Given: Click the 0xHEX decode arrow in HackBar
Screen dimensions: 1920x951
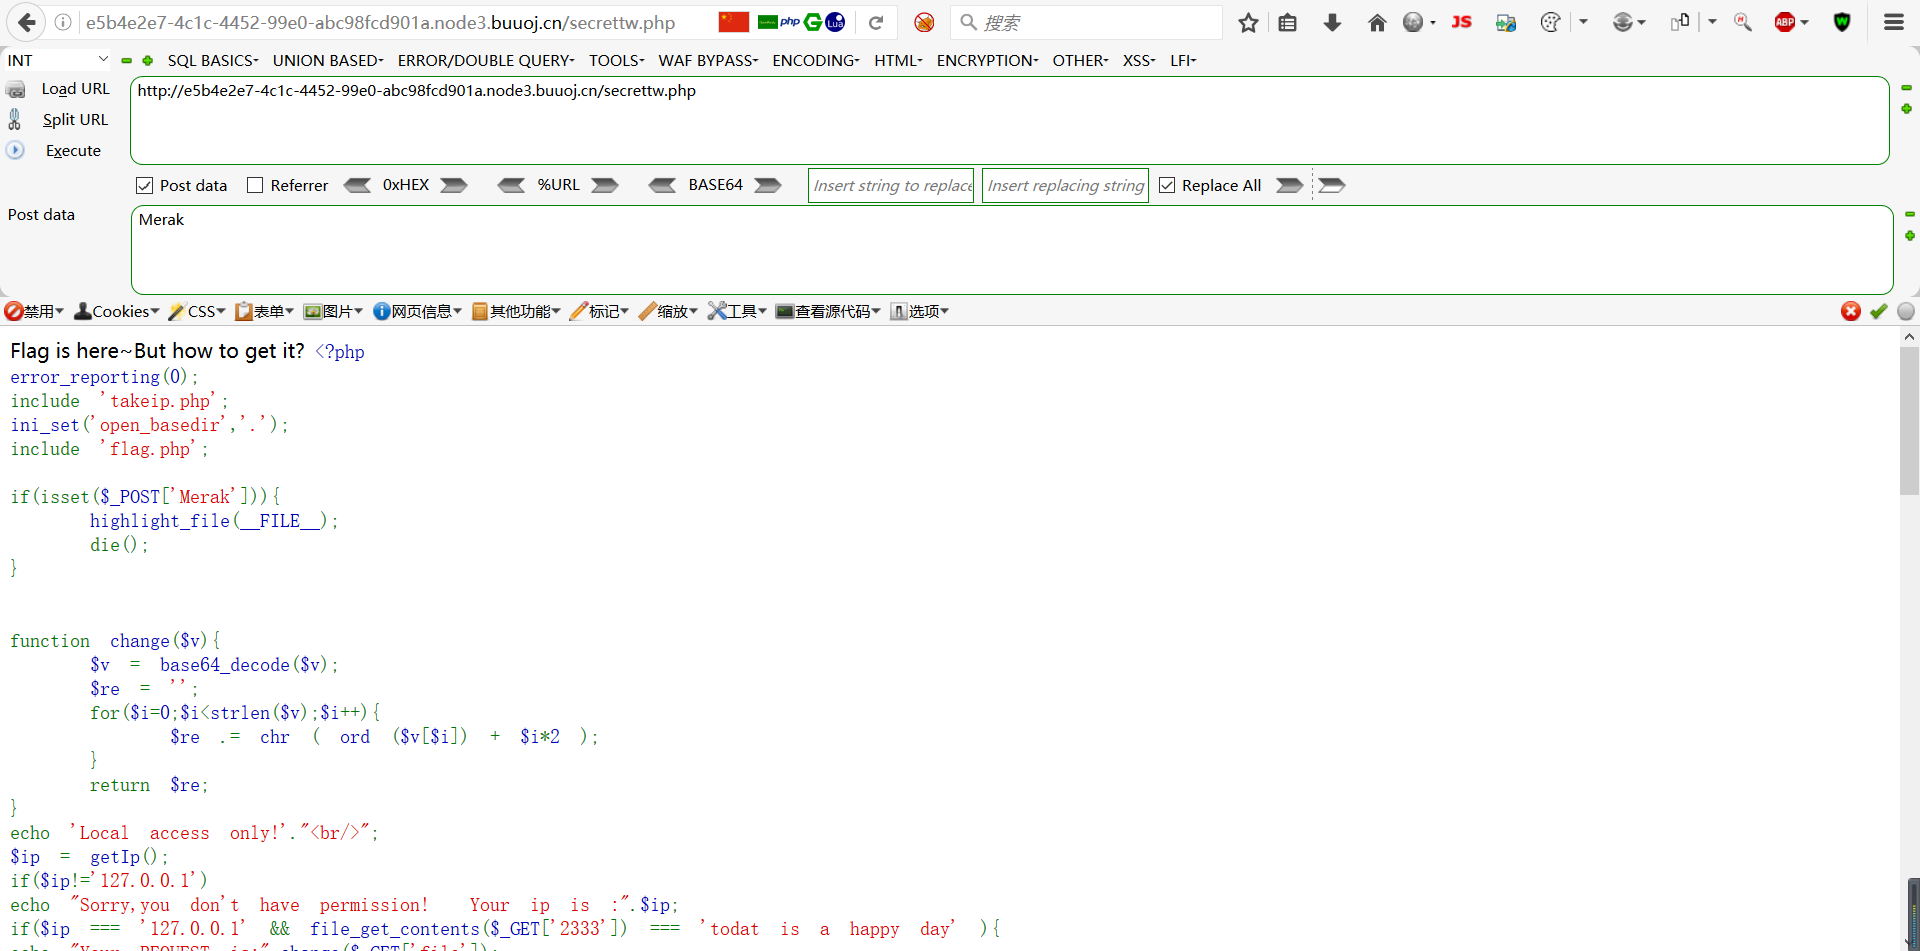Looking at the screenshot, I should pos(358,185).
